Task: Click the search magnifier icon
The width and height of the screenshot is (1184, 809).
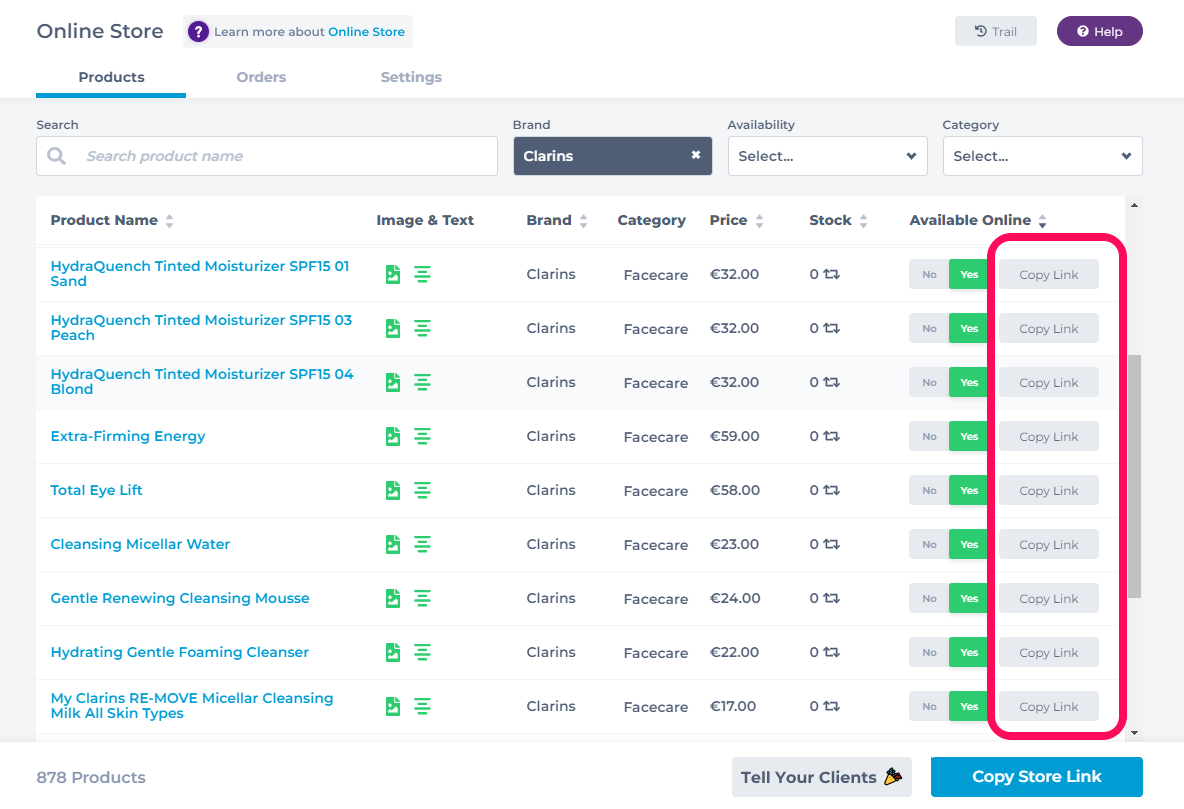Action: [57, 156]
